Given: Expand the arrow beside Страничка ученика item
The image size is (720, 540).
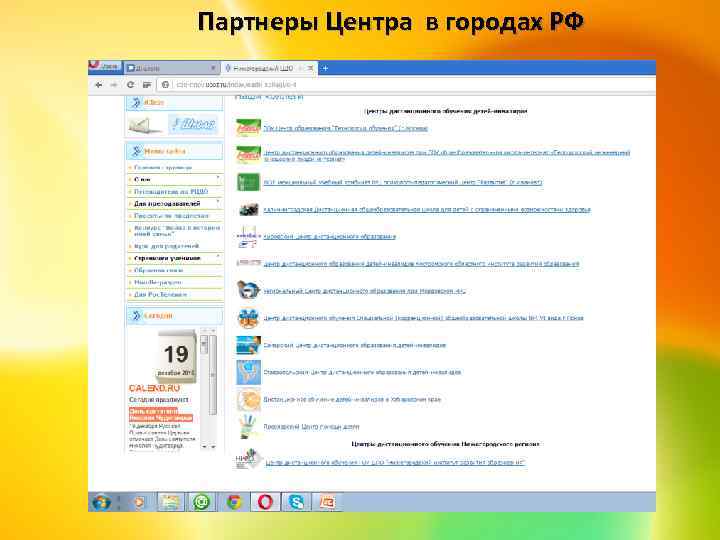Looking at the screenshot, I should tap(218, 257).
